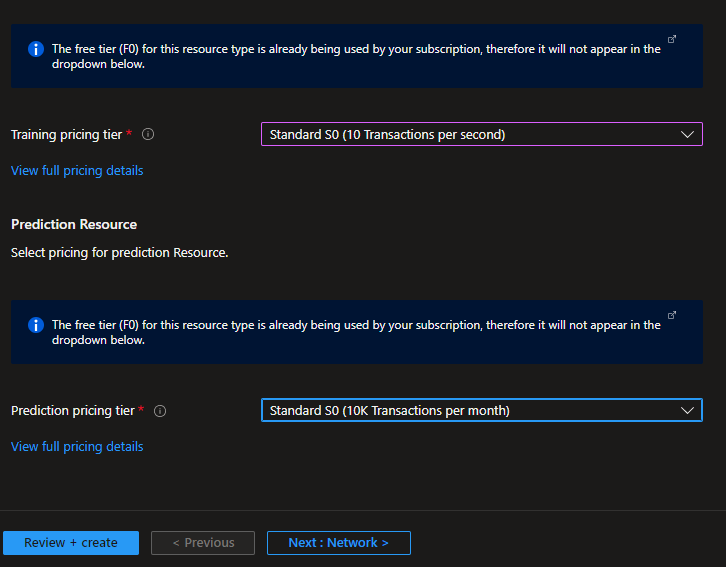Viewport: 726px width, 567px height.
Task: Click the info icon in the banner above Prediction pricing tier
Action: click(x=36, y=325)
